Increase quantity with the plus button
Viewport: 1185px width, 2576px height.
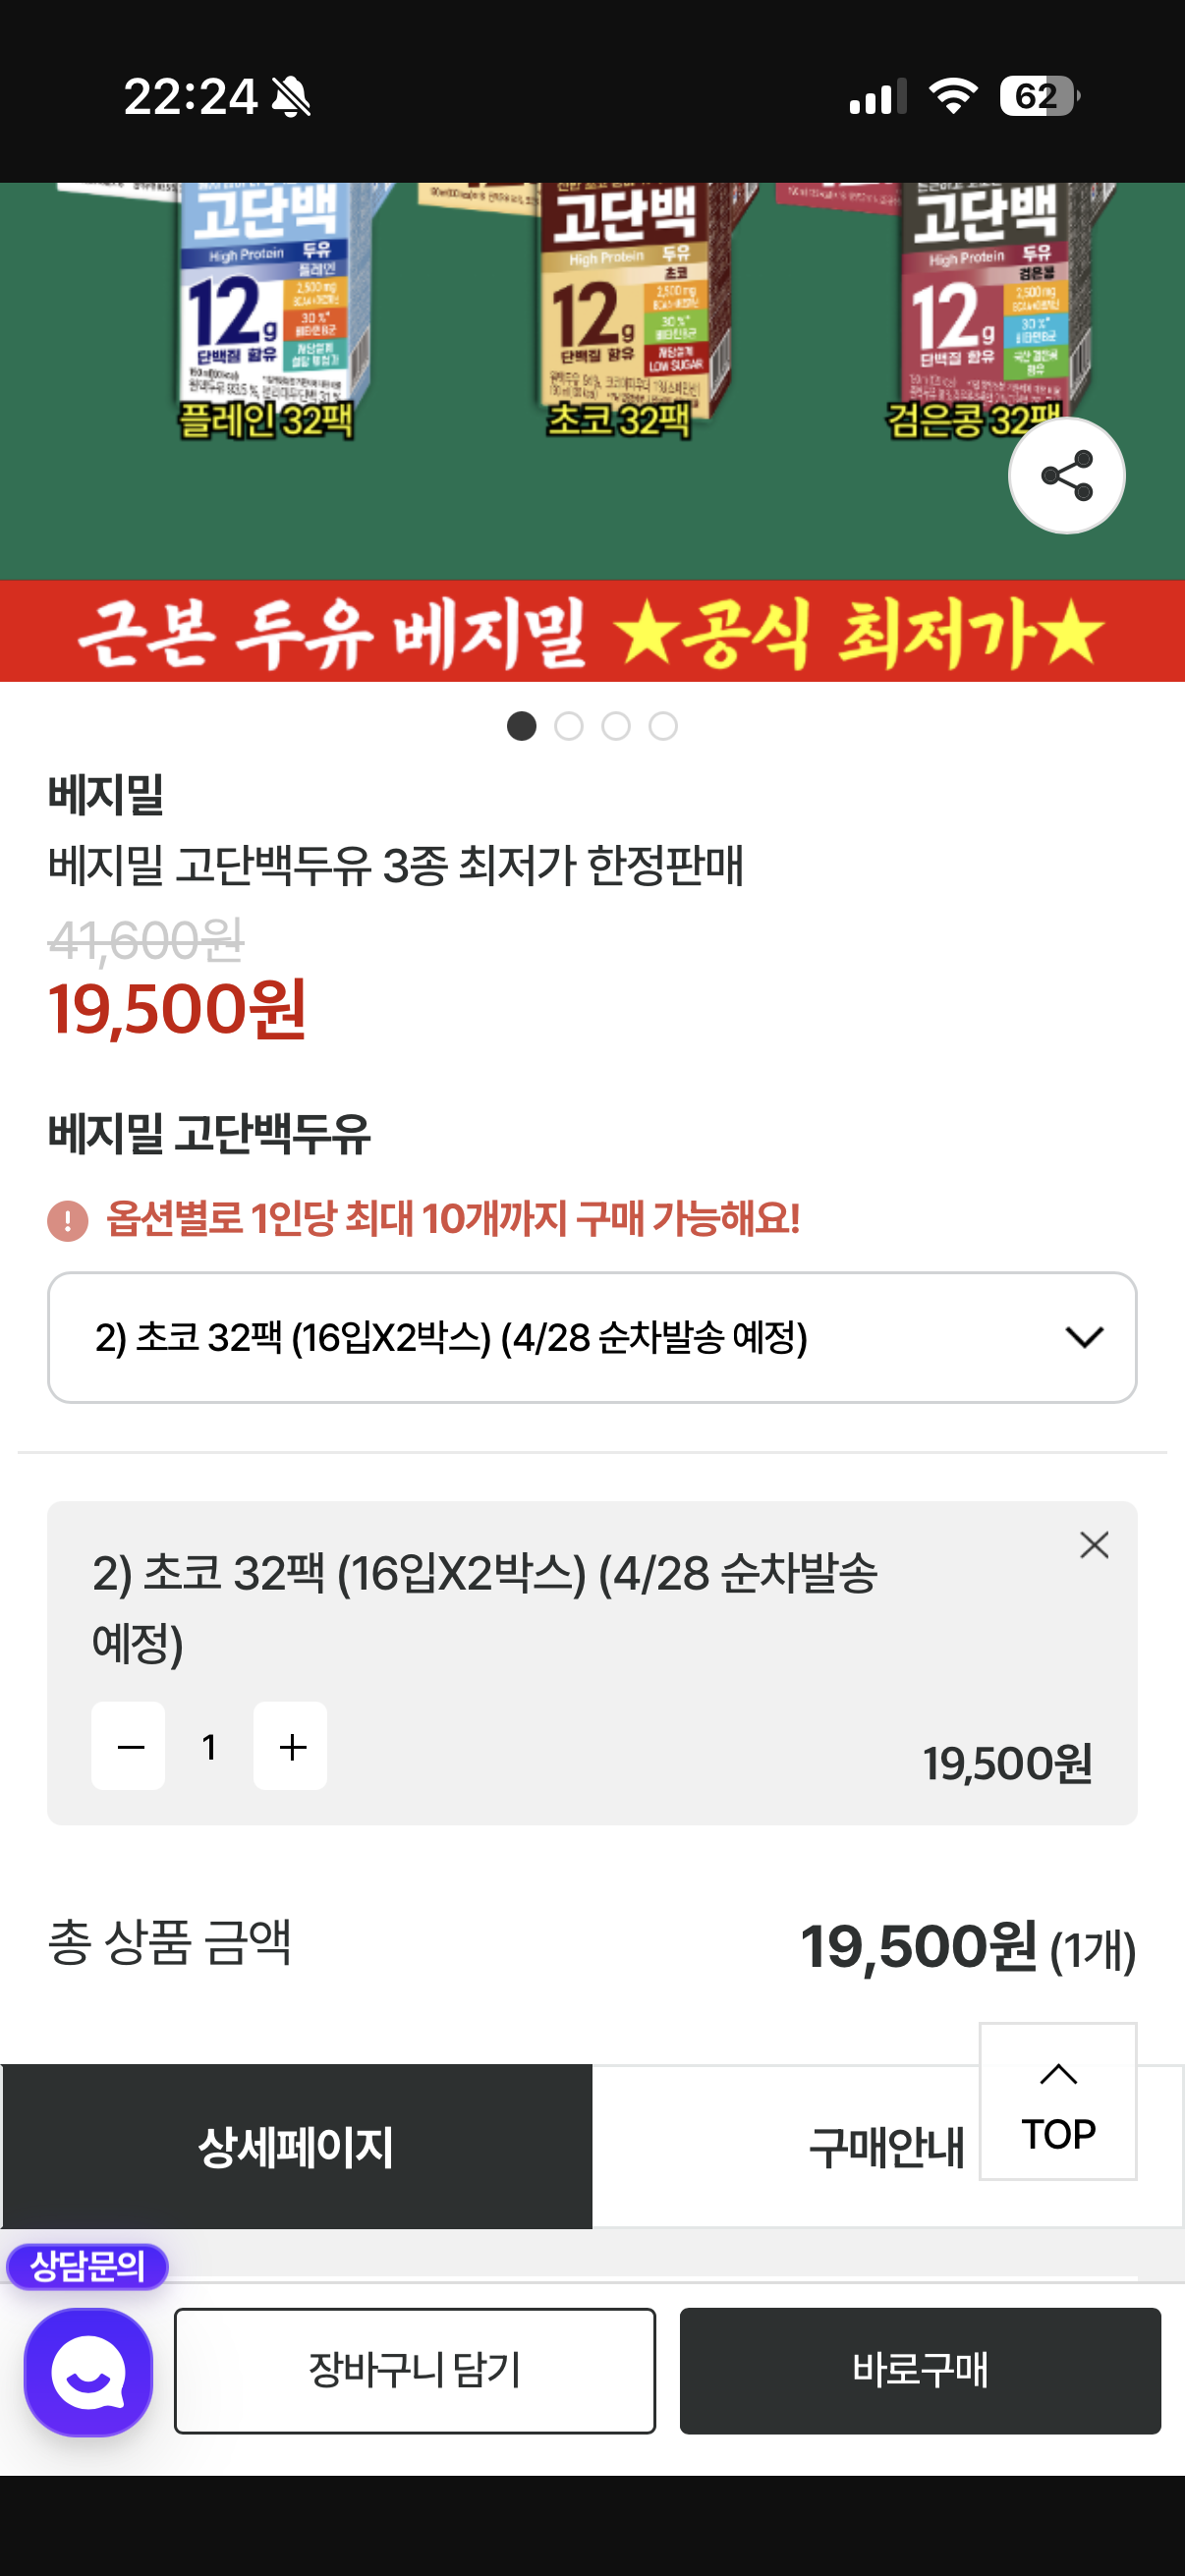click(291, 1746)
